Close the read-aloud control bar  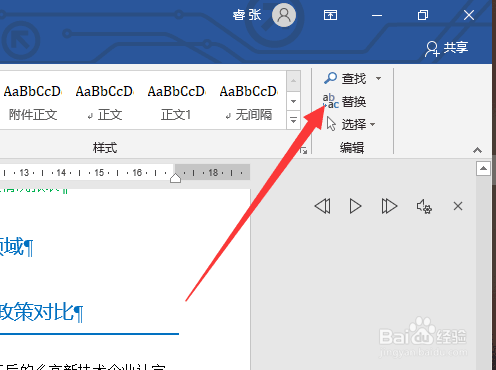point(458,206)
